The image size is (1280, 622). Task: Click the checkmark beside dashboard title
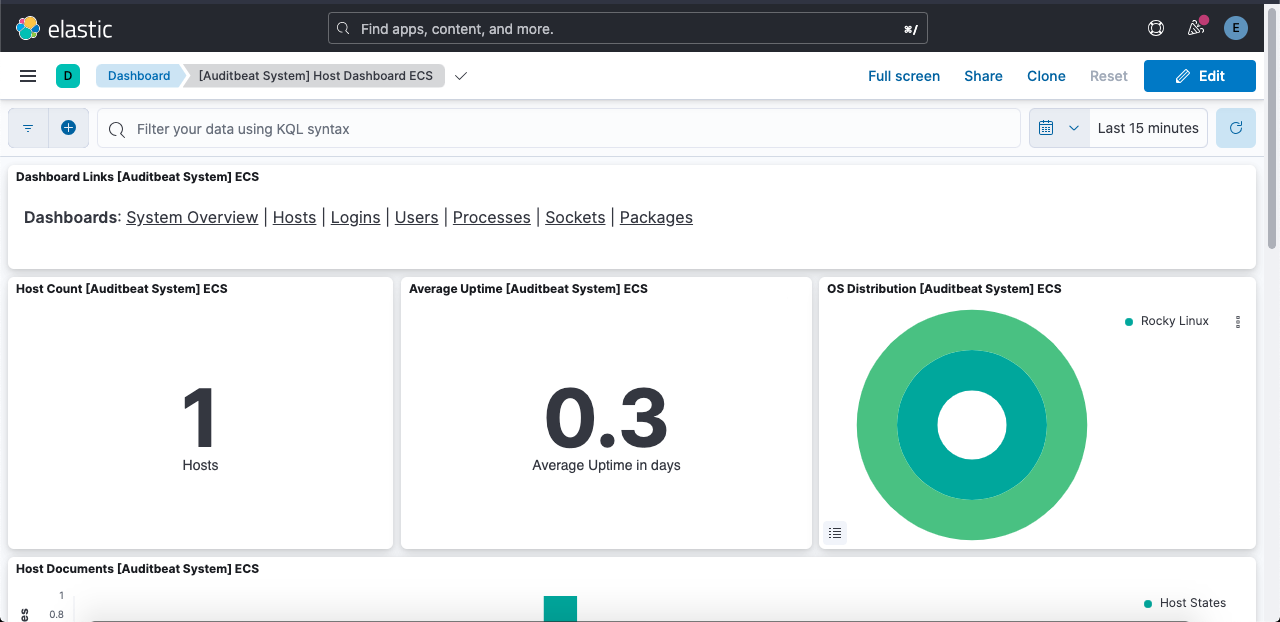click(461, 76)
